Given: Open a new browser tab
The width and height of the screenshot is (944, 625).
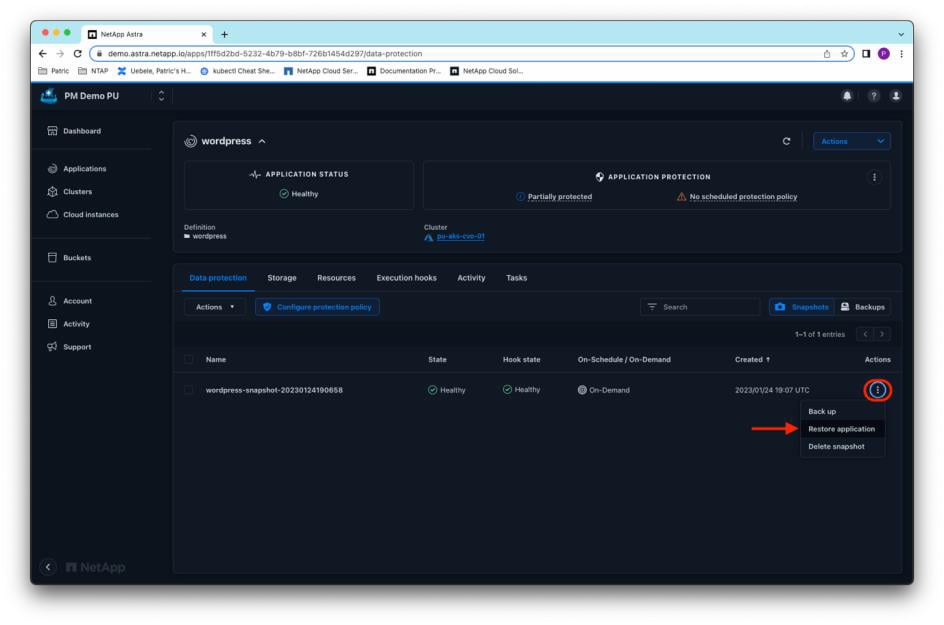Looking at the screenshot, I should click(224, 34).
